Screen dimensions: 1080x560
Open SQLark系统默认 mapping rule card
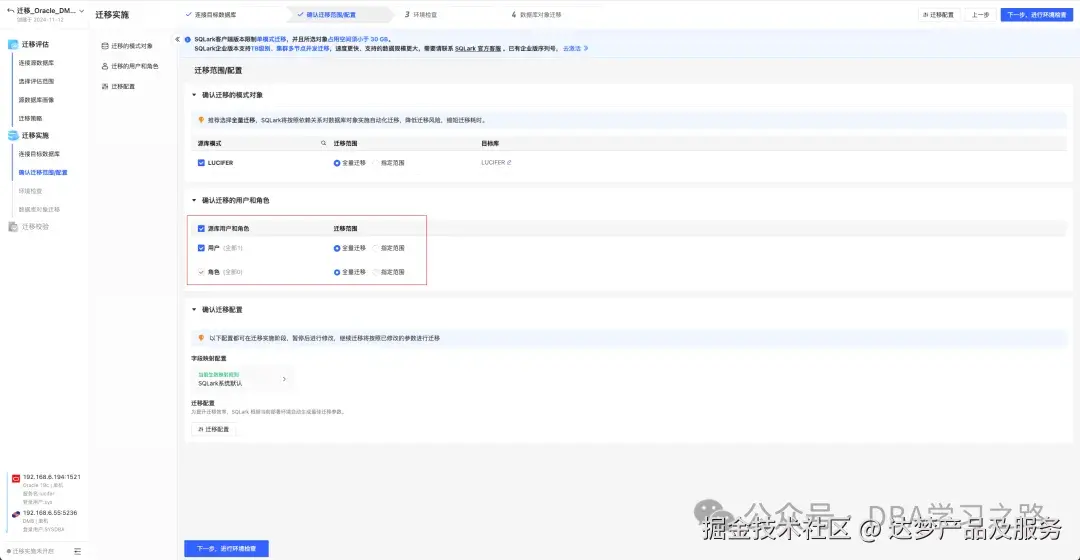click(x=242, y=379)
